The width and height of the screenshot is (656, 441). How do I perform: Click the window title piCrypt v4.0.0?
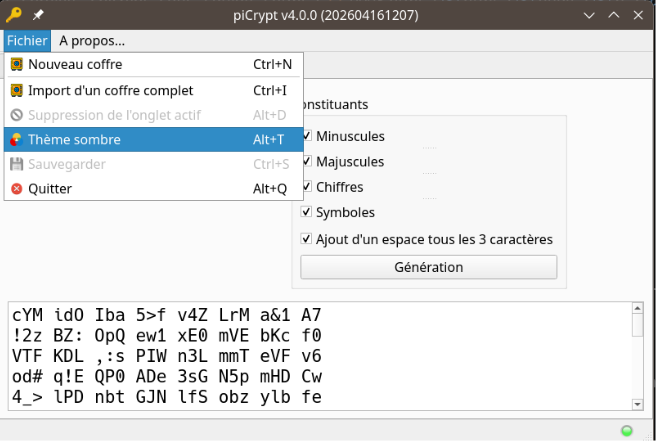point(326,15)
